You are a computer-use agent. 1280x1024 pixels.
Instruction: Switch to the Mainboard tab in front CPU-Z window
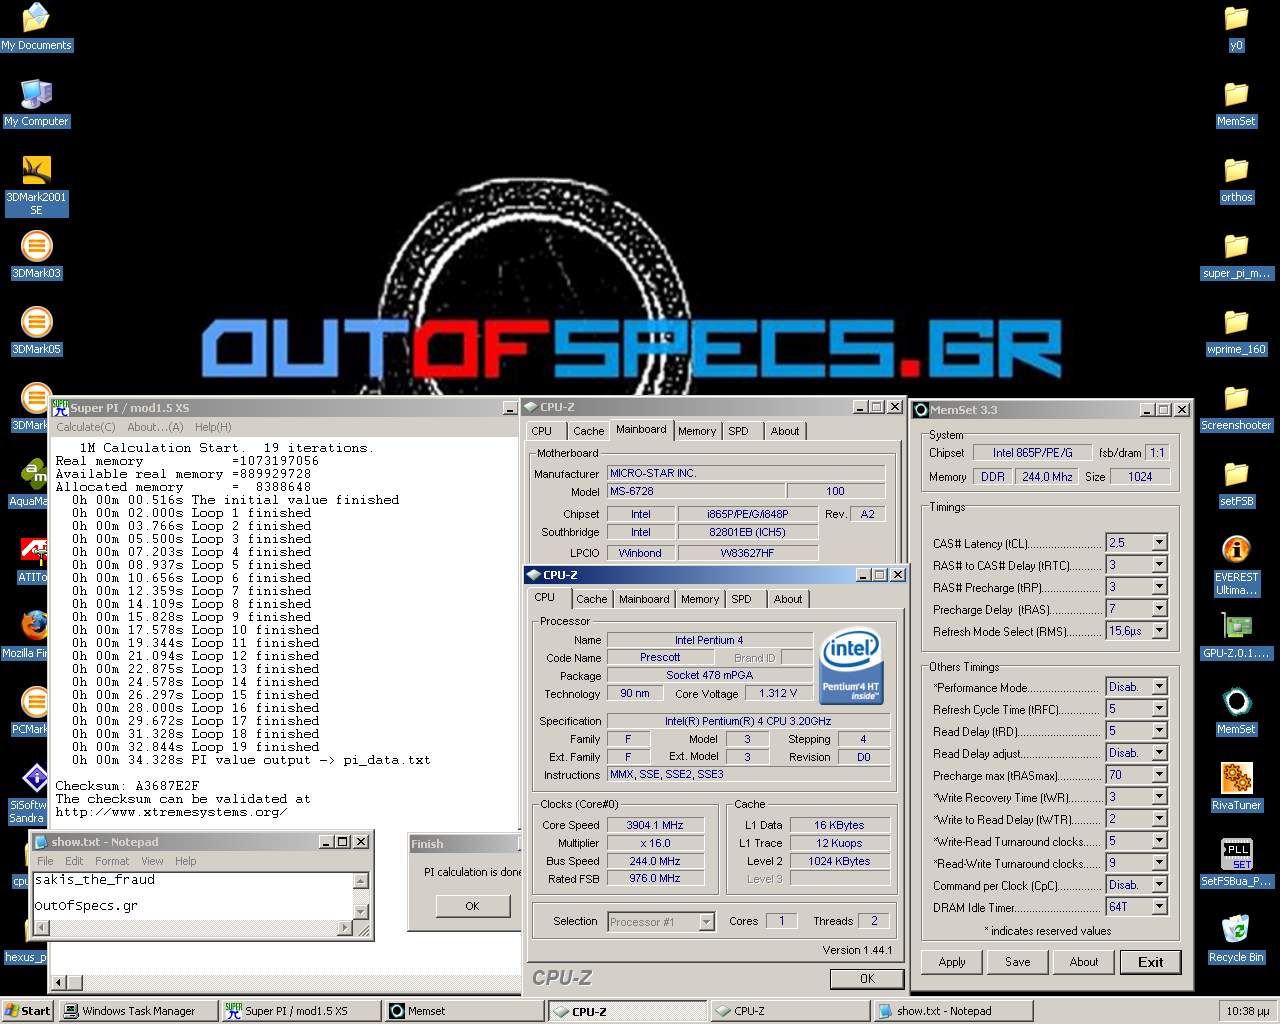pyautogui.click(x=644, y=599)
